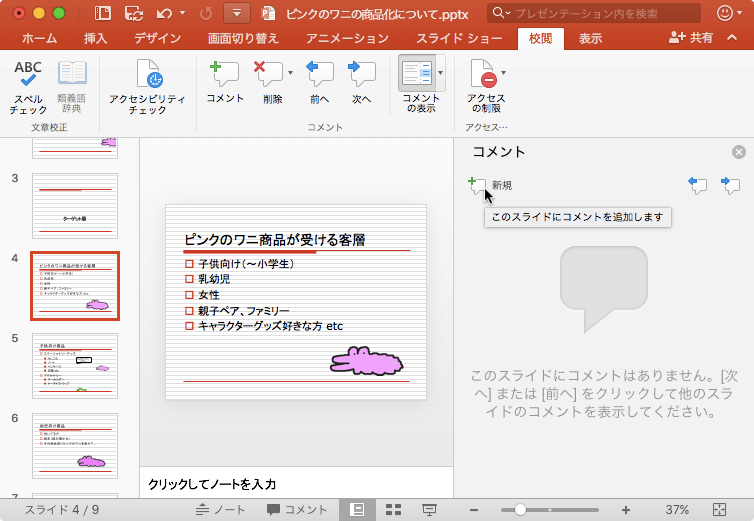Screen dimensions: 754x521
Task: Switch to the アニメーション tab
Action: pyautogui.click(x=346, y=39)
